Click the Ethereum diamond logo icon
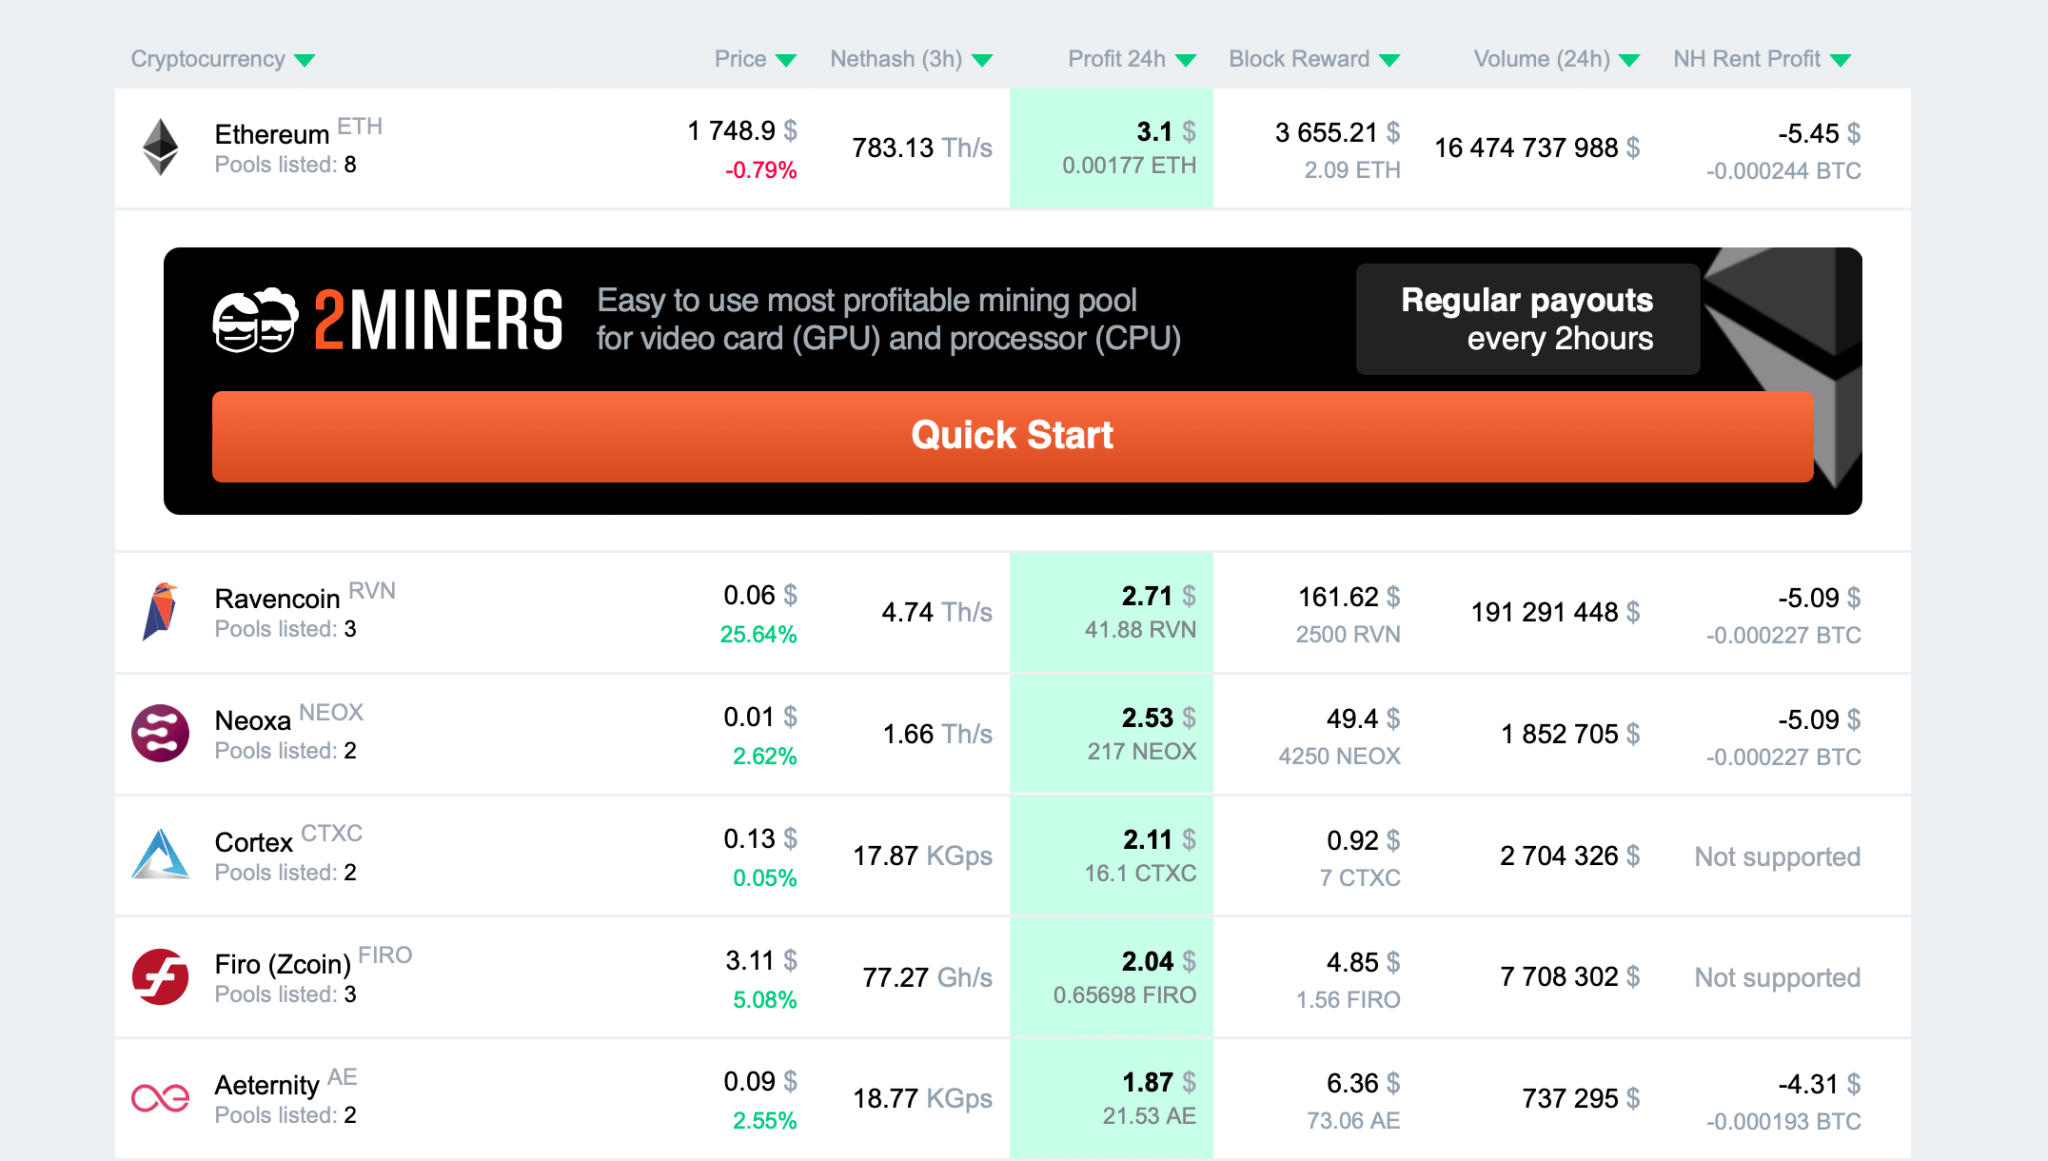 click(x=160, y=147)
